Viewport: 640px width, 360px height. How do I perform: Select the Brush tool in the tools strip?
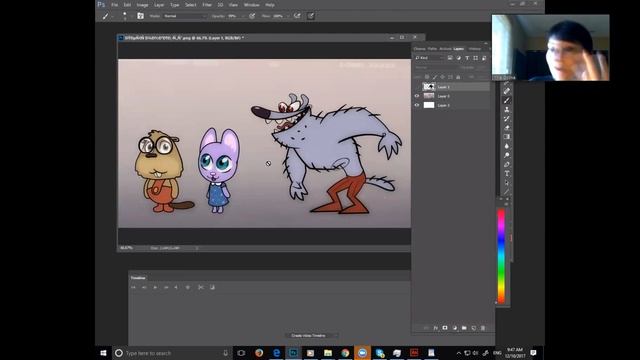pos(507,100)
